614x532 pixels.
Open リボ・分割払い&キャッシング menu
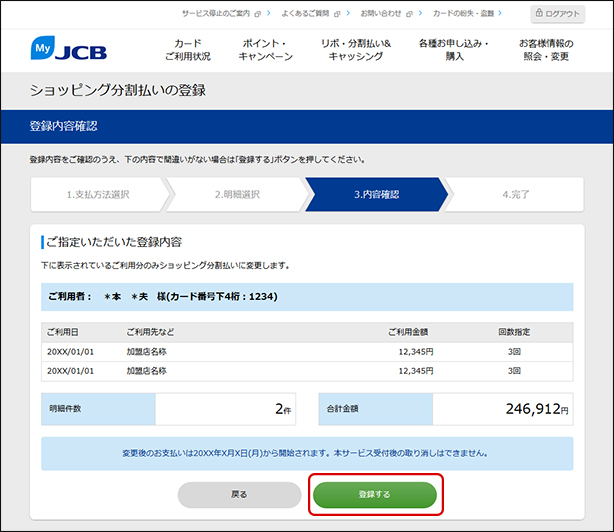[x=356, y=50]
